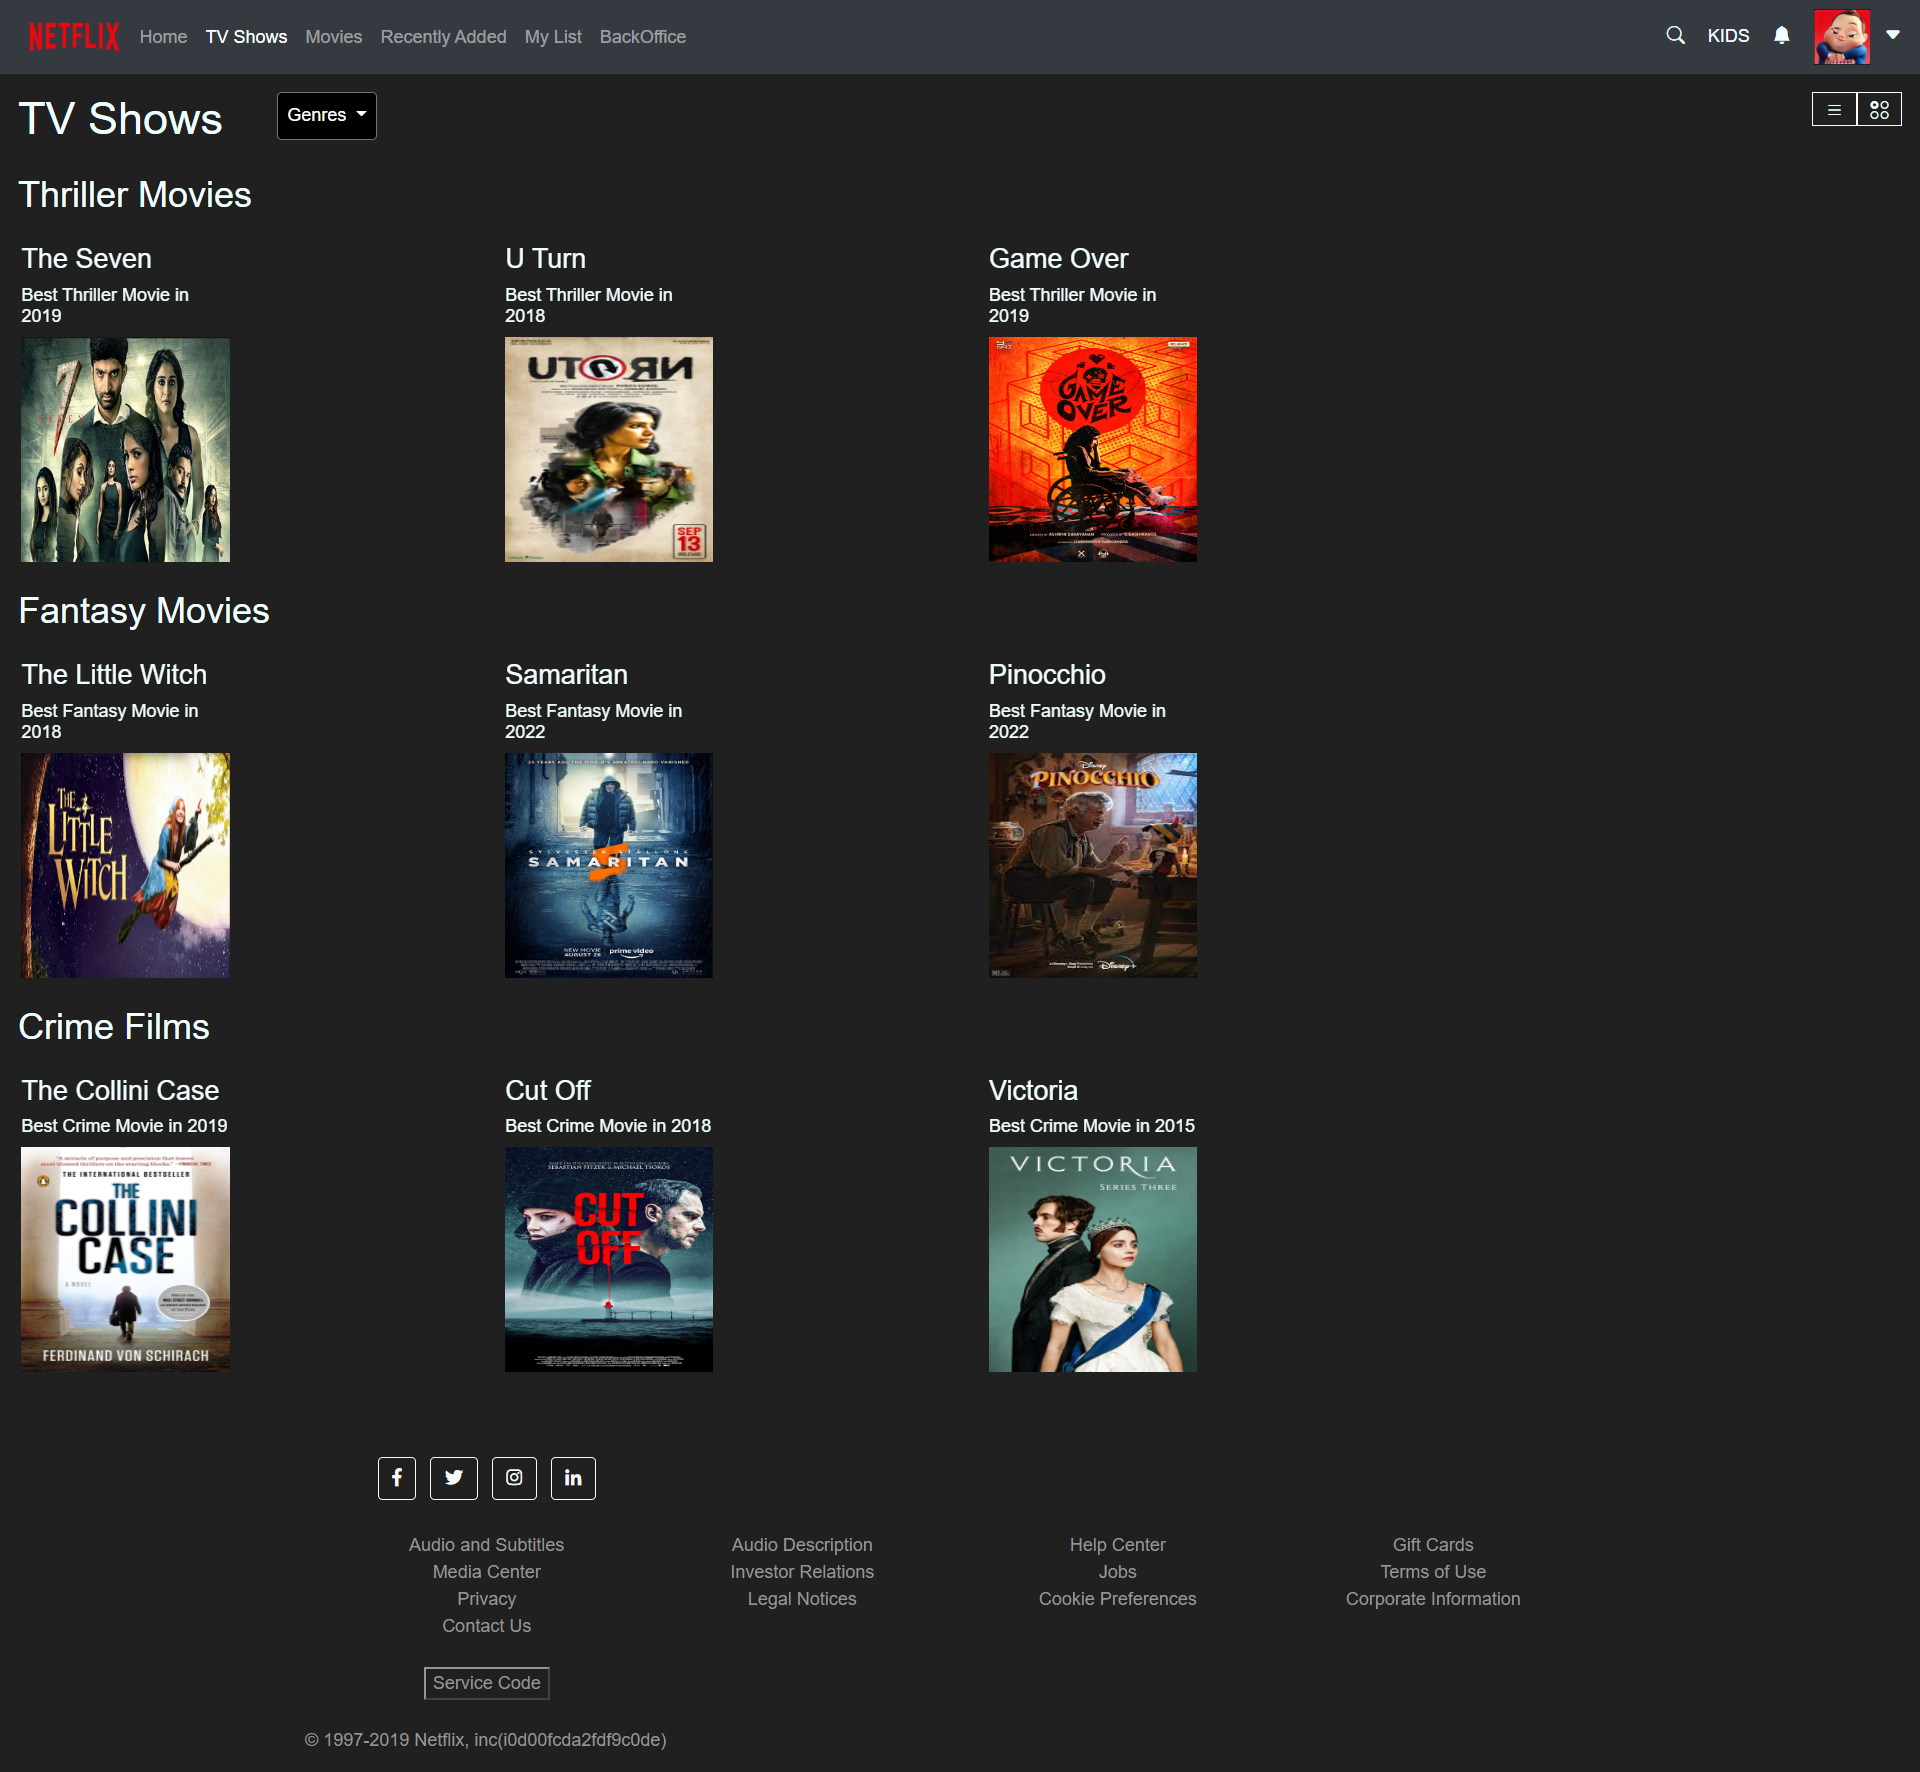This screenshot has height=1772, width=1920.
Task: Open Investor Relations link
Action: 802,1572
